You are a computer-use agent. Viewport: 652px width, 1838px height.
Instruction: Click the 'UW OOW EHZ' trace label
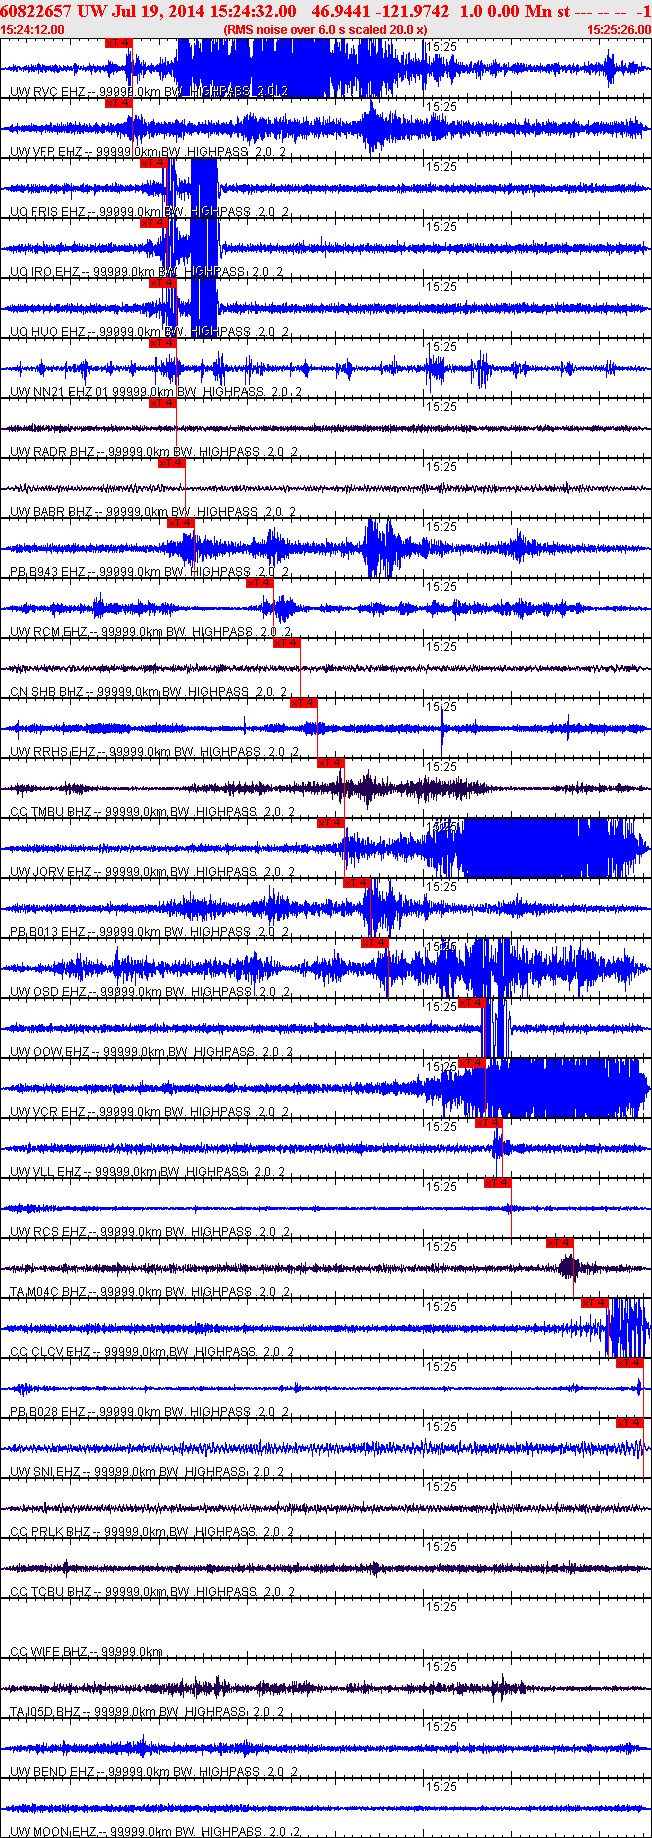[50, 1052]
